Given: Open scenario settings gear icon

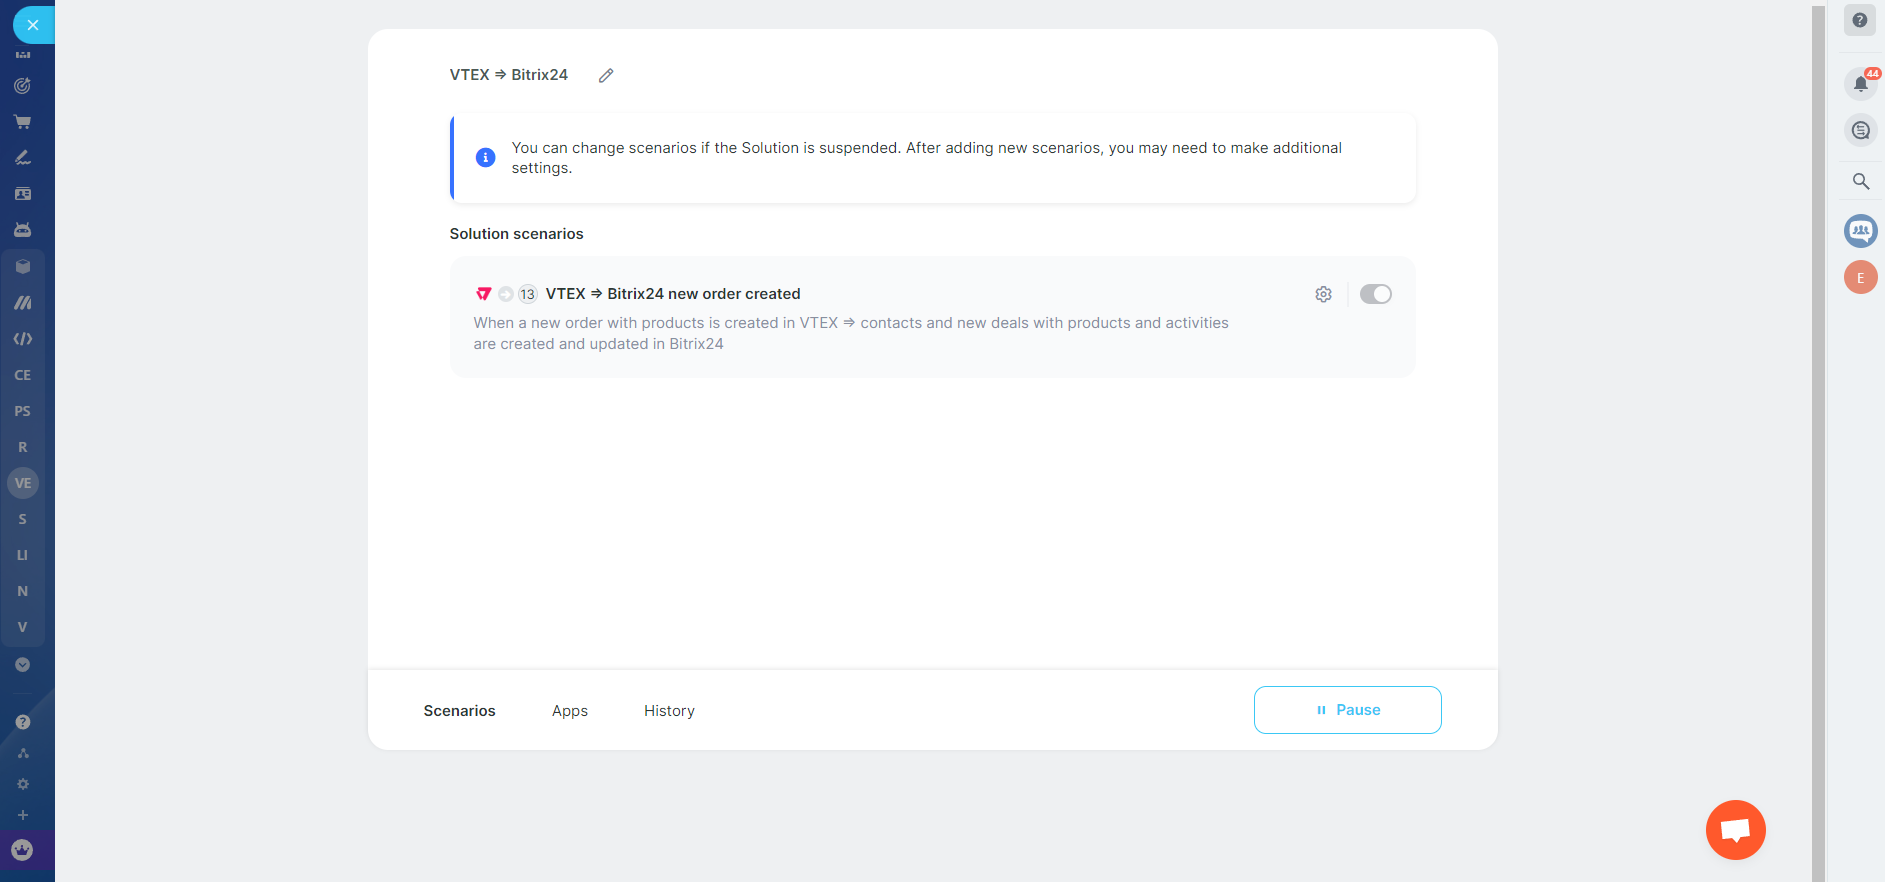Looking at the screenshot, I should (x=1323, y=294).
